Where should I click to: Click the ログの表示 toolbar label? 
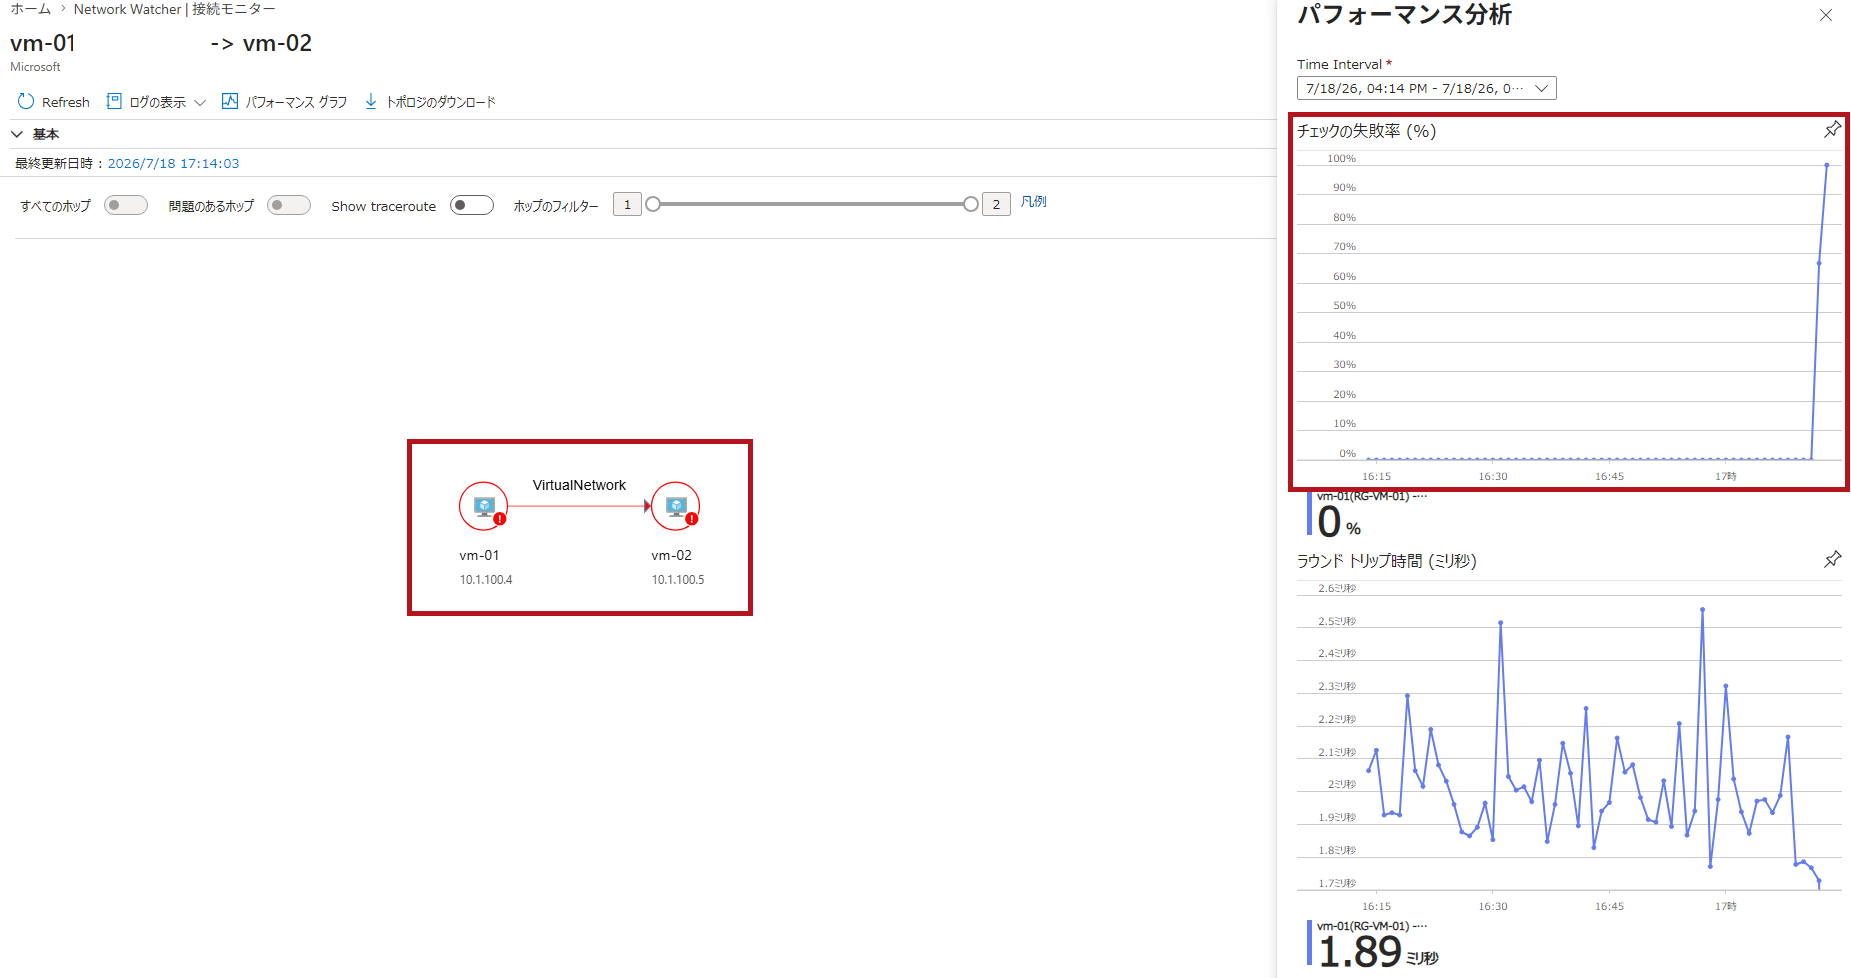158,102
